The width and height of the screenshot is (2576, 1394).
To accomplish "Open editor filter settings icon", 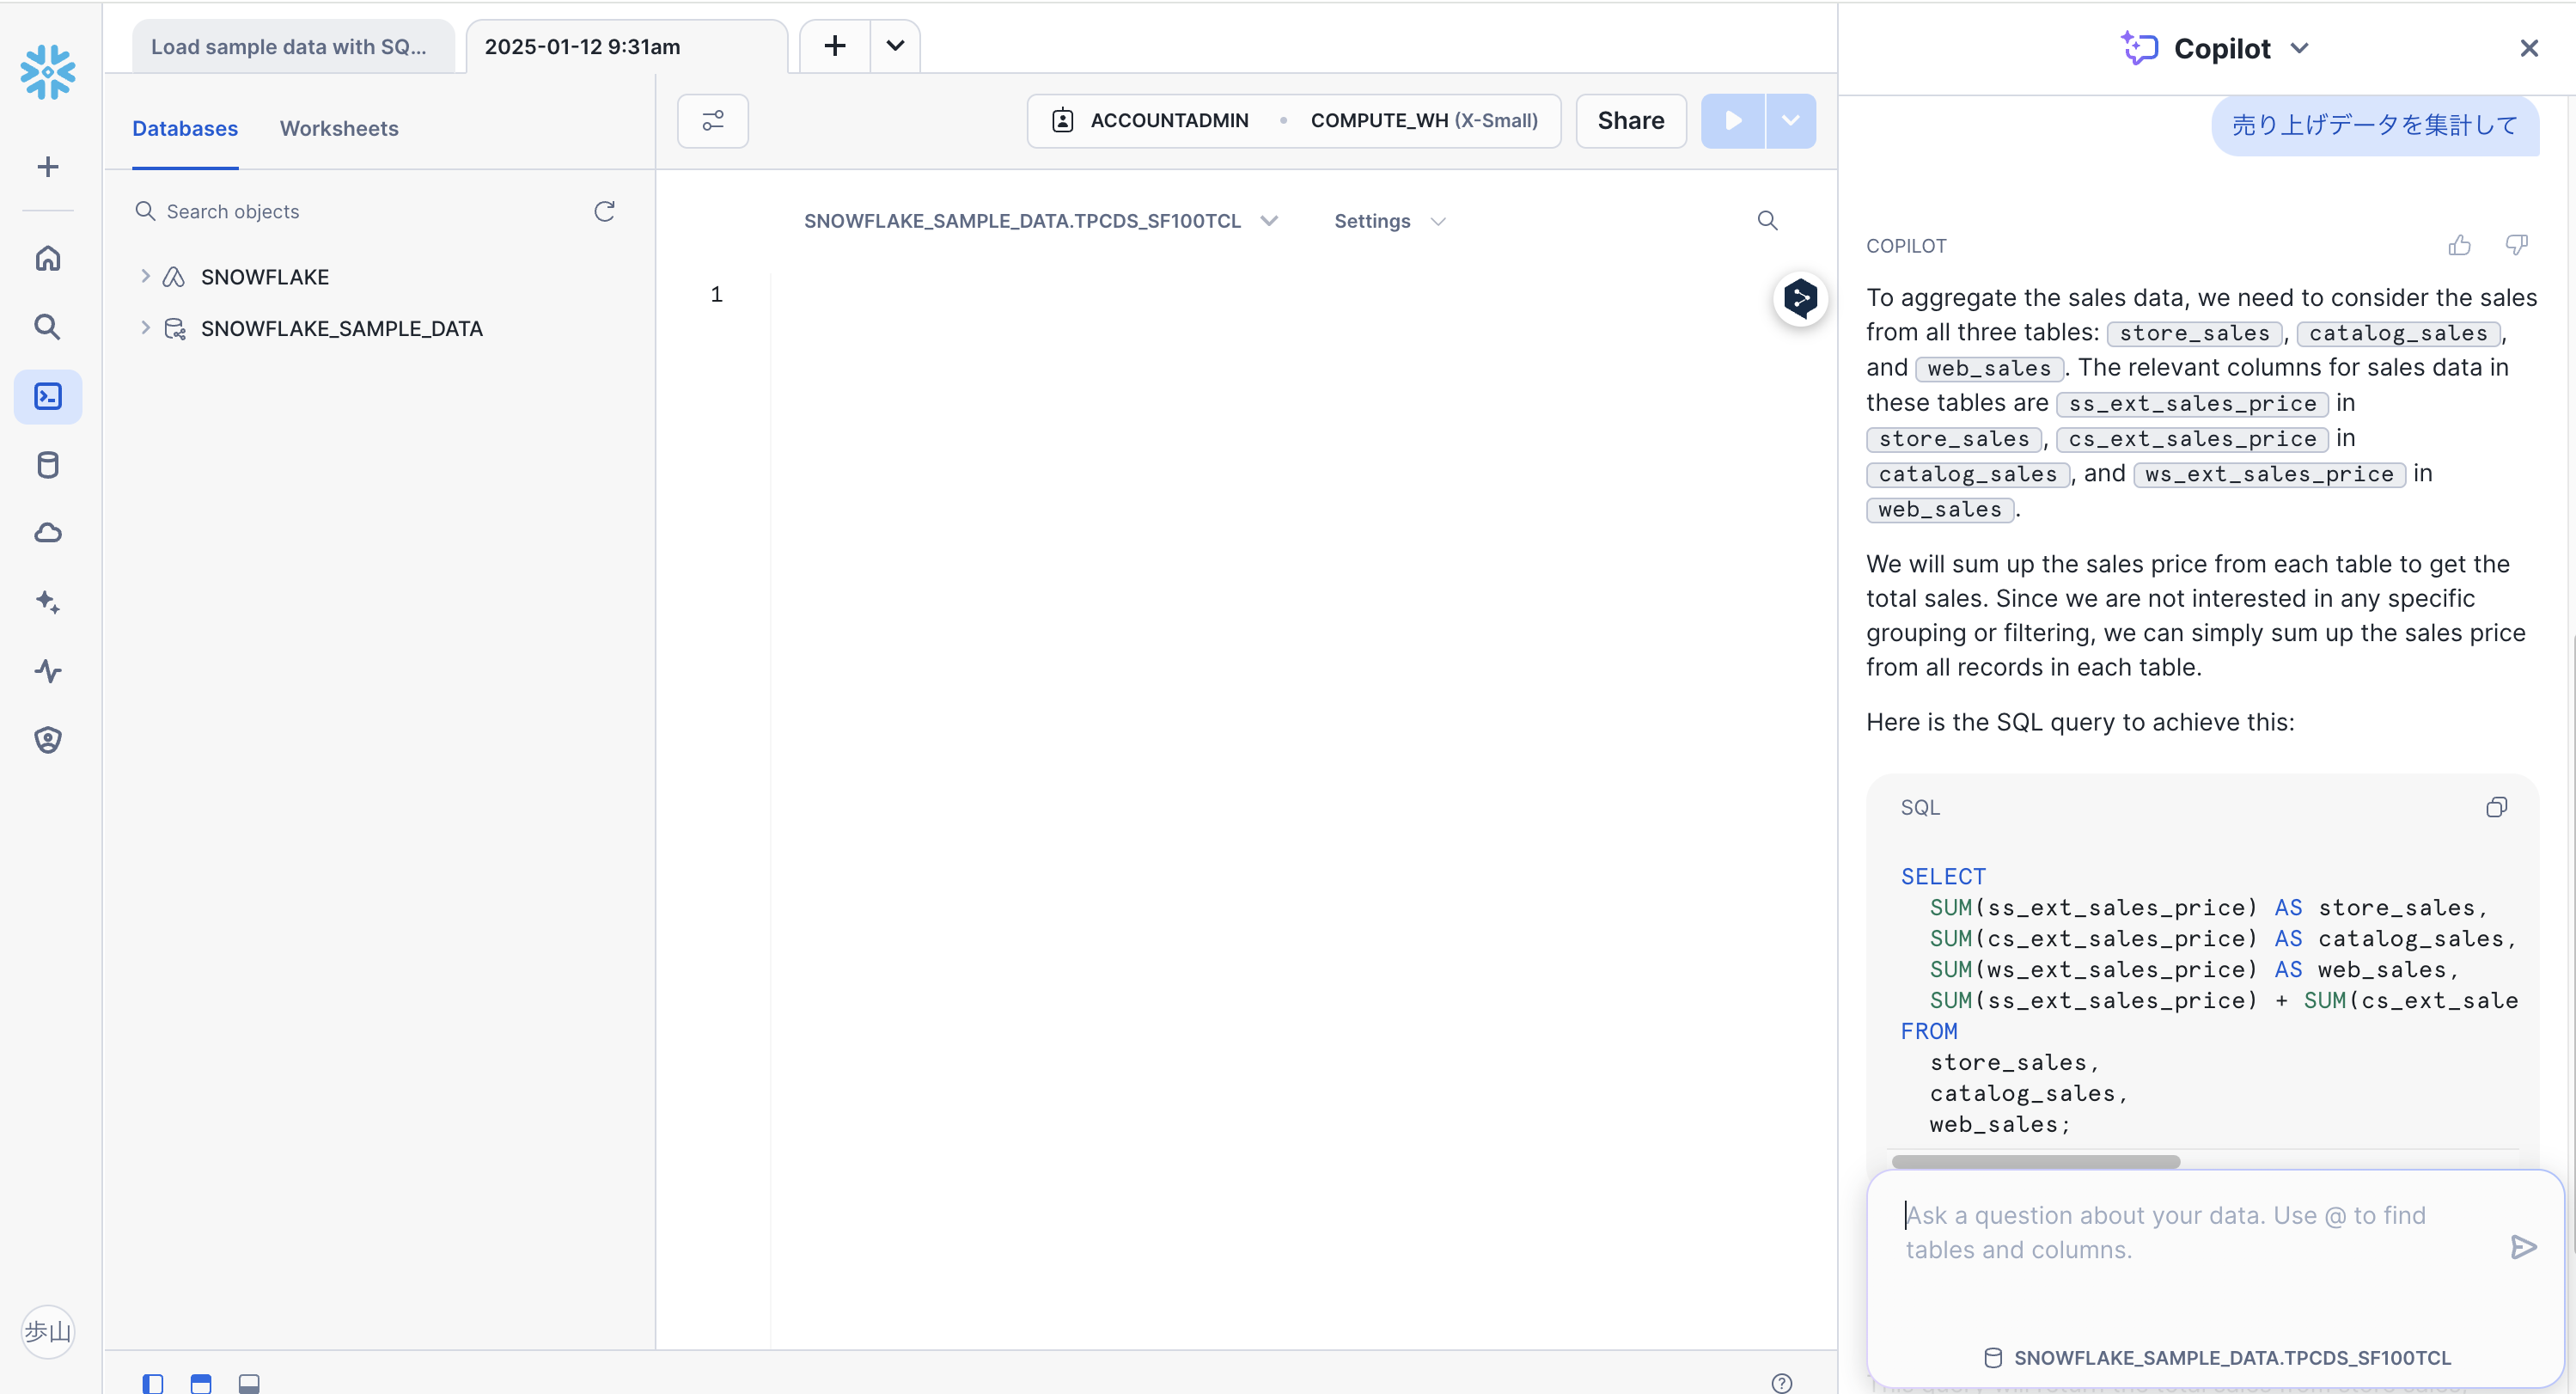I will point(712,121).
